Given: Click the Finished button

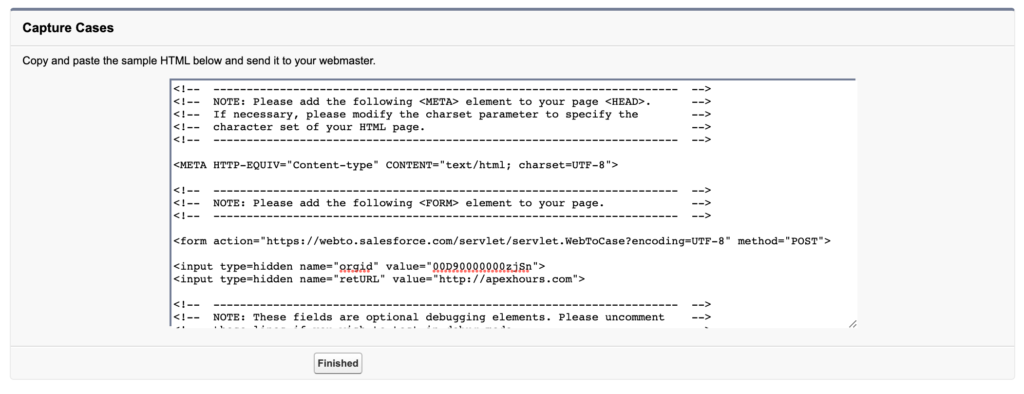Looking at the screenshot, I should coord(338,363).
